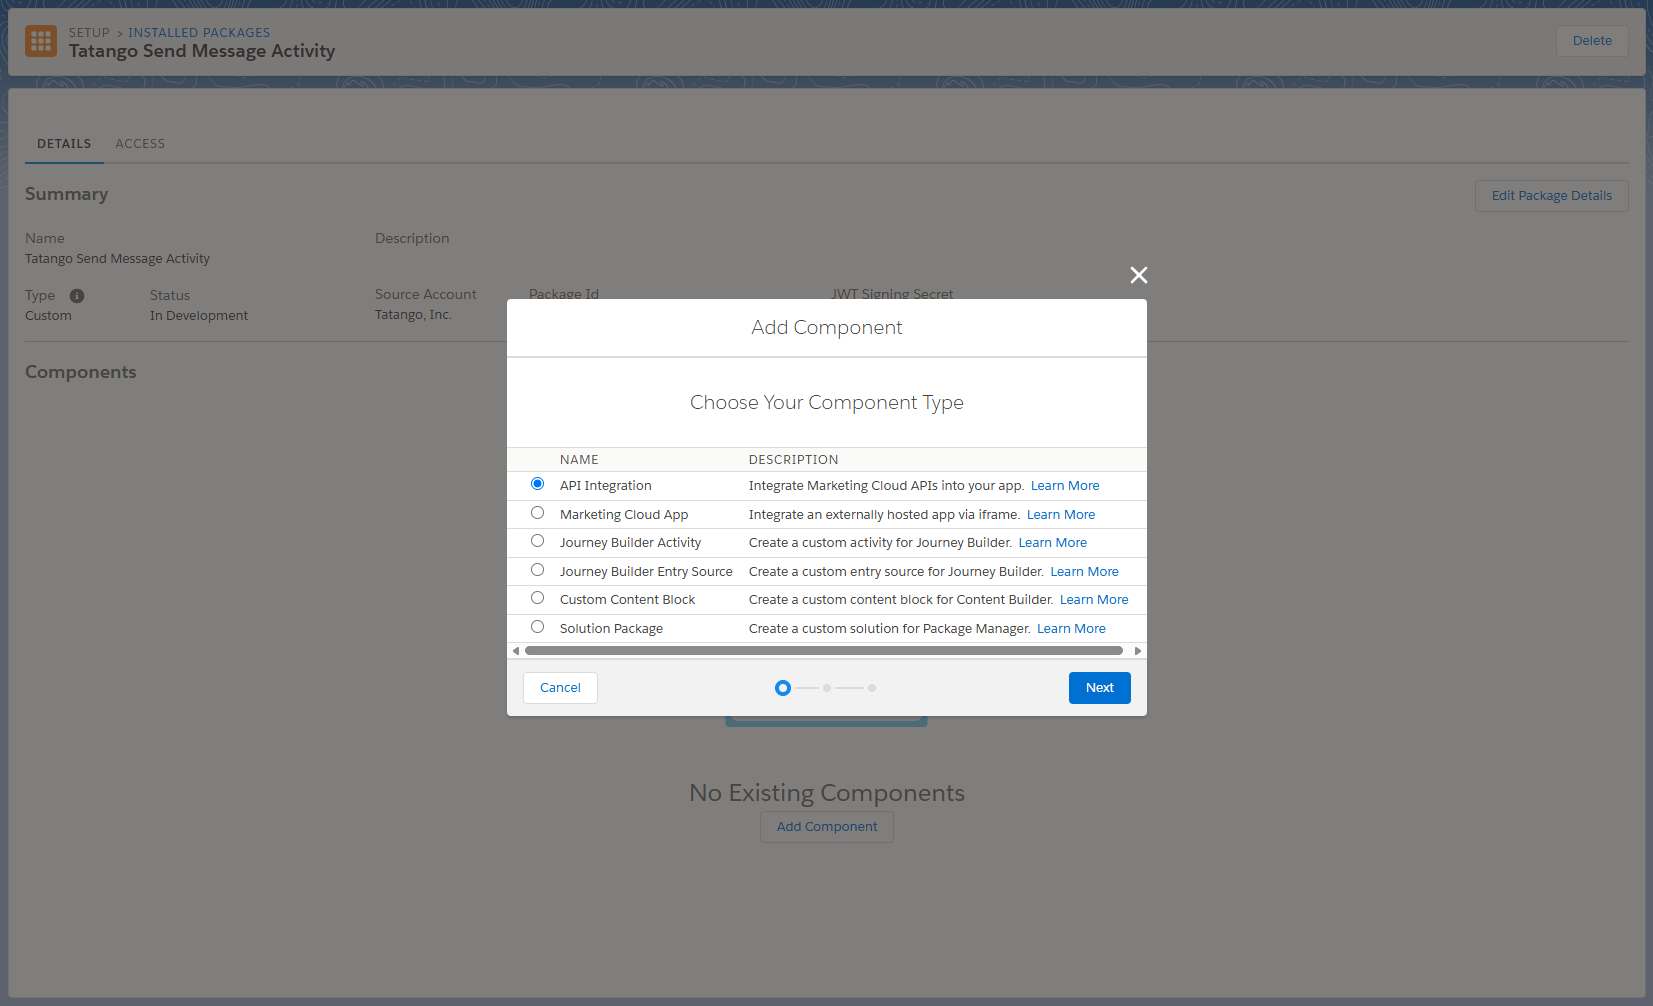Choose the Journey Builder Entry Source radio
The width and height of the screenshot is (1653, 1006).
tap(537, 570)
